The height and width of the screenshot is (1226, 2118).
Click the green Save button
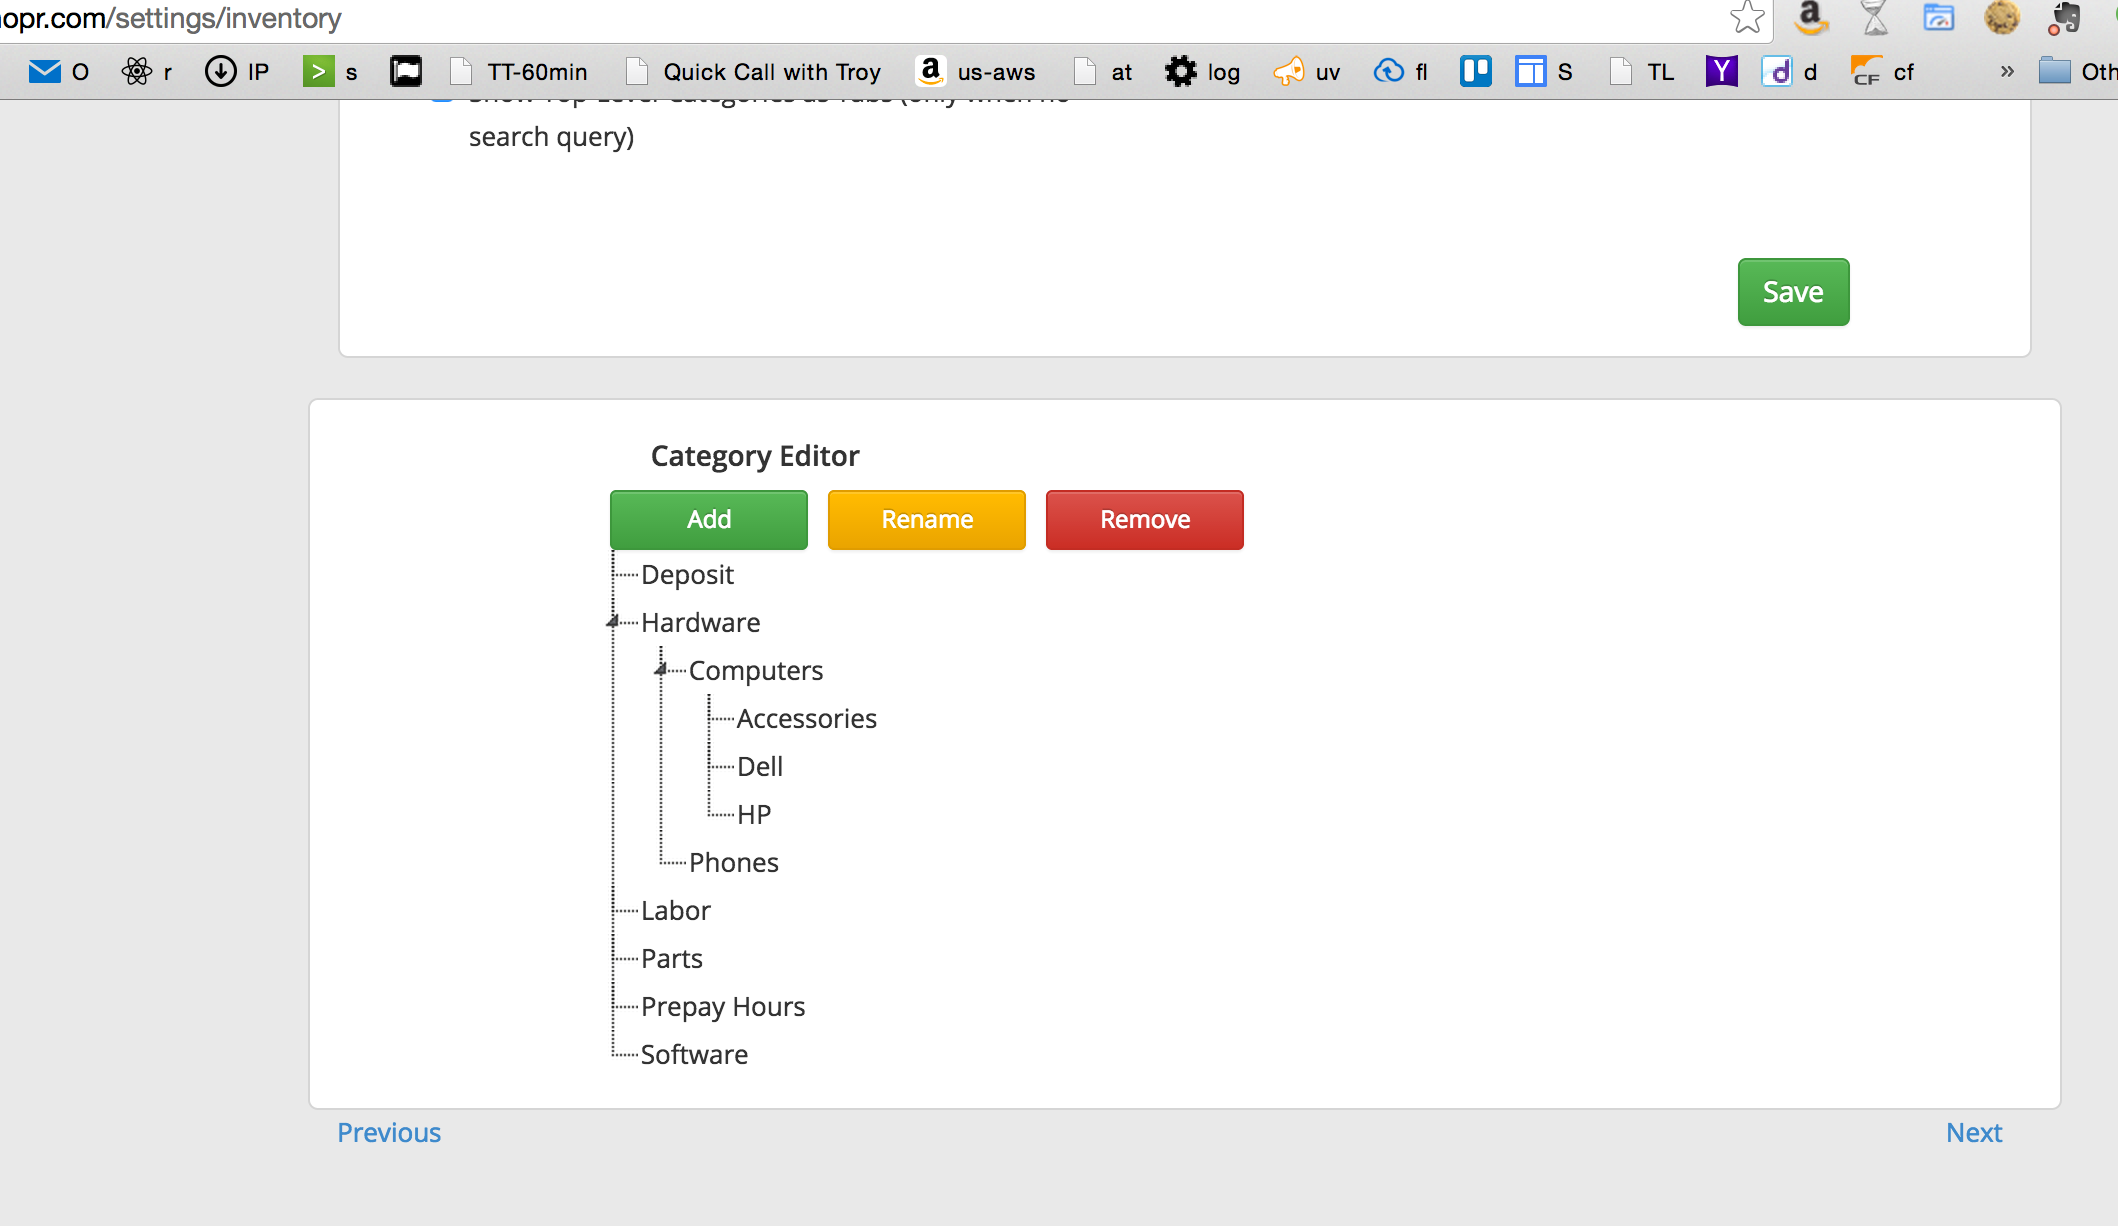click(1793, 292)
